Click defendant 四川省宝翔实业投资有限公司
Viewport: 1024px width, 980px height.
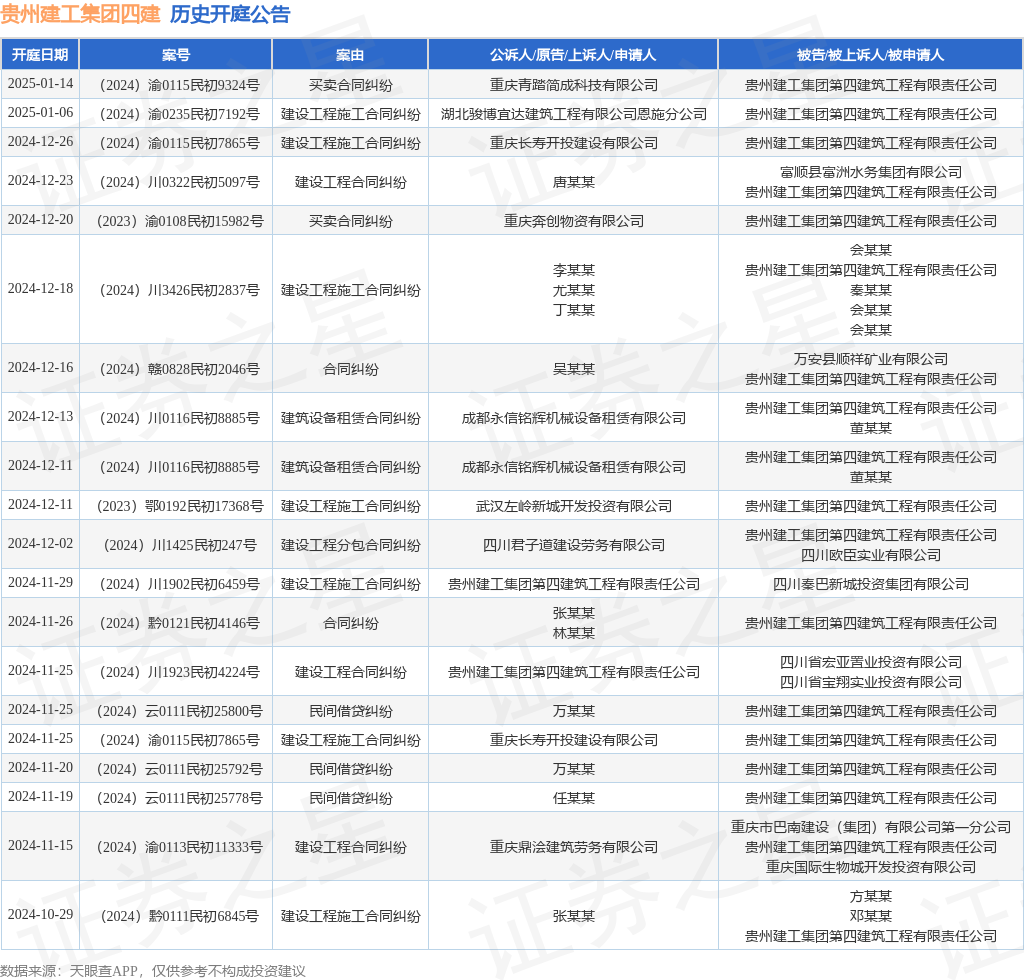point(871,682)
